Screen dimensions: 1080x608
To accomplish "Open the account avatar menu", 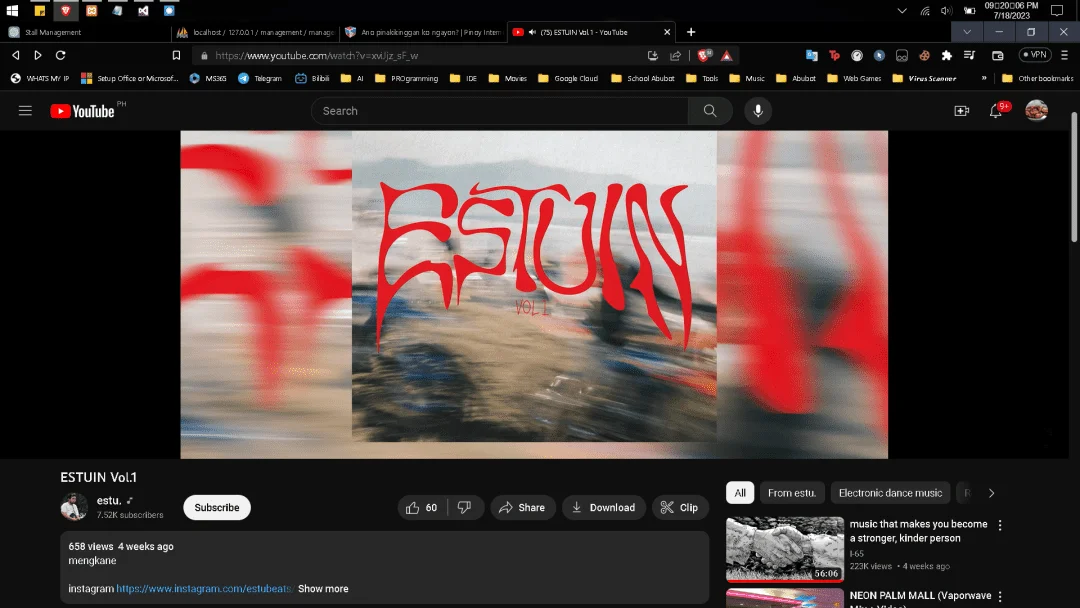I will (1036, 110).
